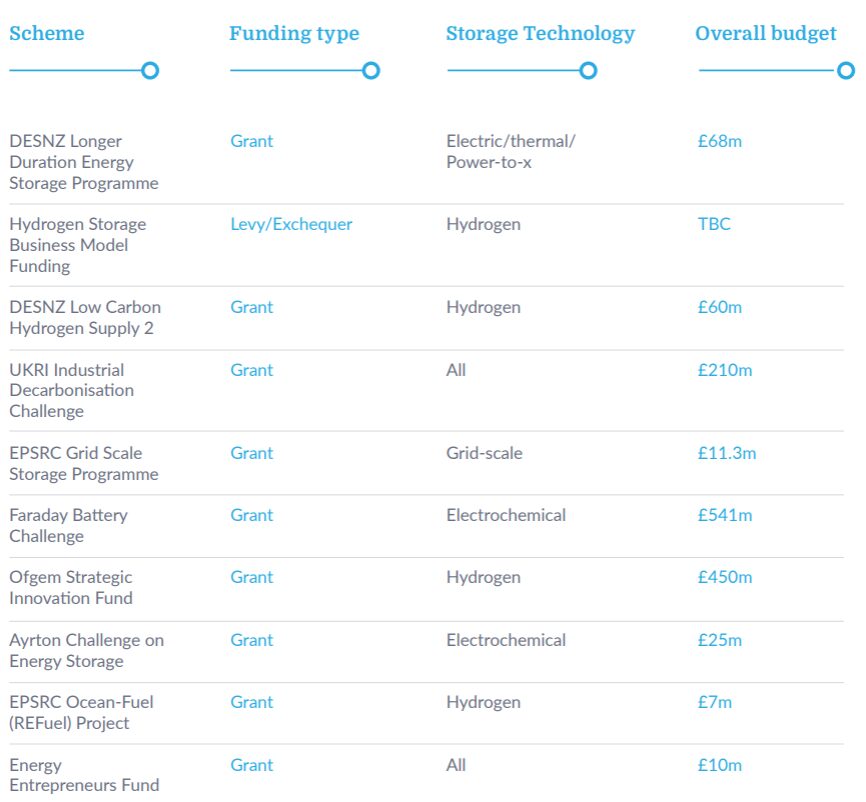
Task: Click the circle marker under Overall budget
Action: click(x=846, y=71)
